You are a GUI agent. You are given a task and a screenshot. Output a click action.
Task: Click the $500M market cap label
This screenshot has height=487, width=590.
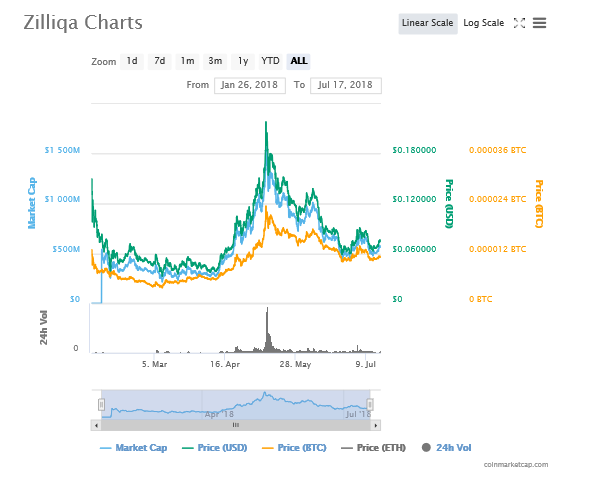[66, 249]
